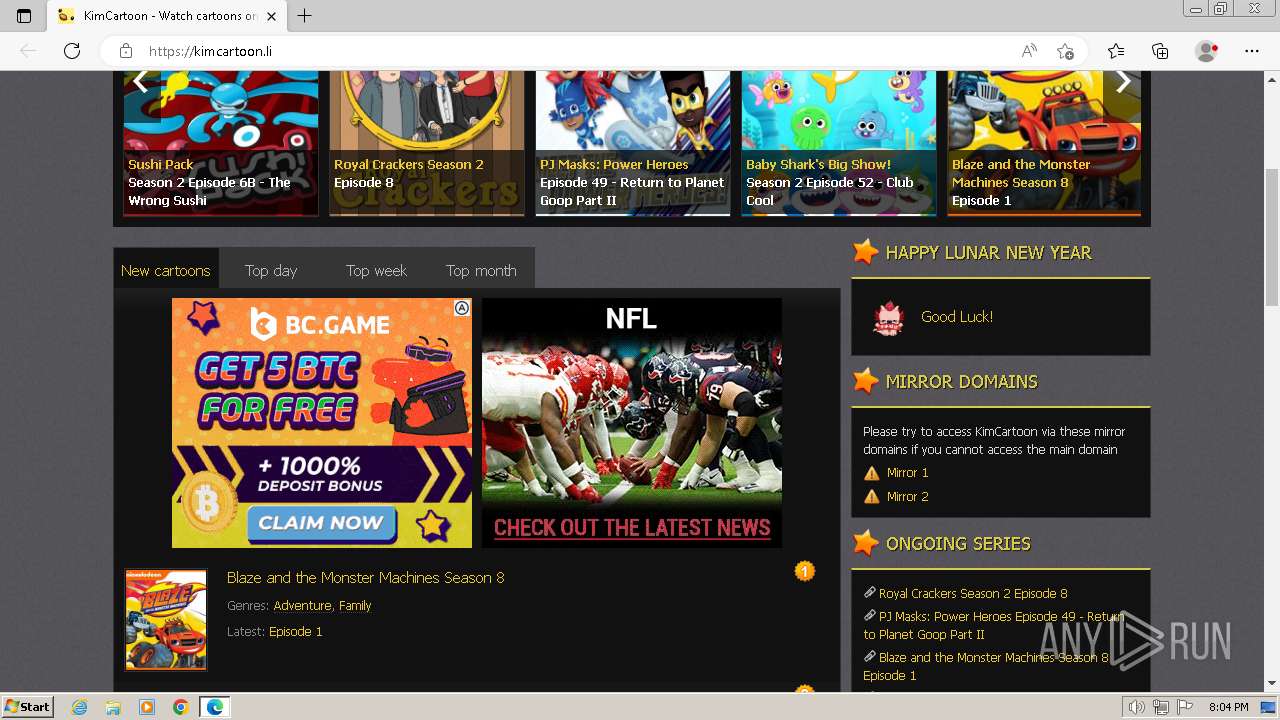
Task: Open Edge icon in taskbar
Action: tap(214, 707)
